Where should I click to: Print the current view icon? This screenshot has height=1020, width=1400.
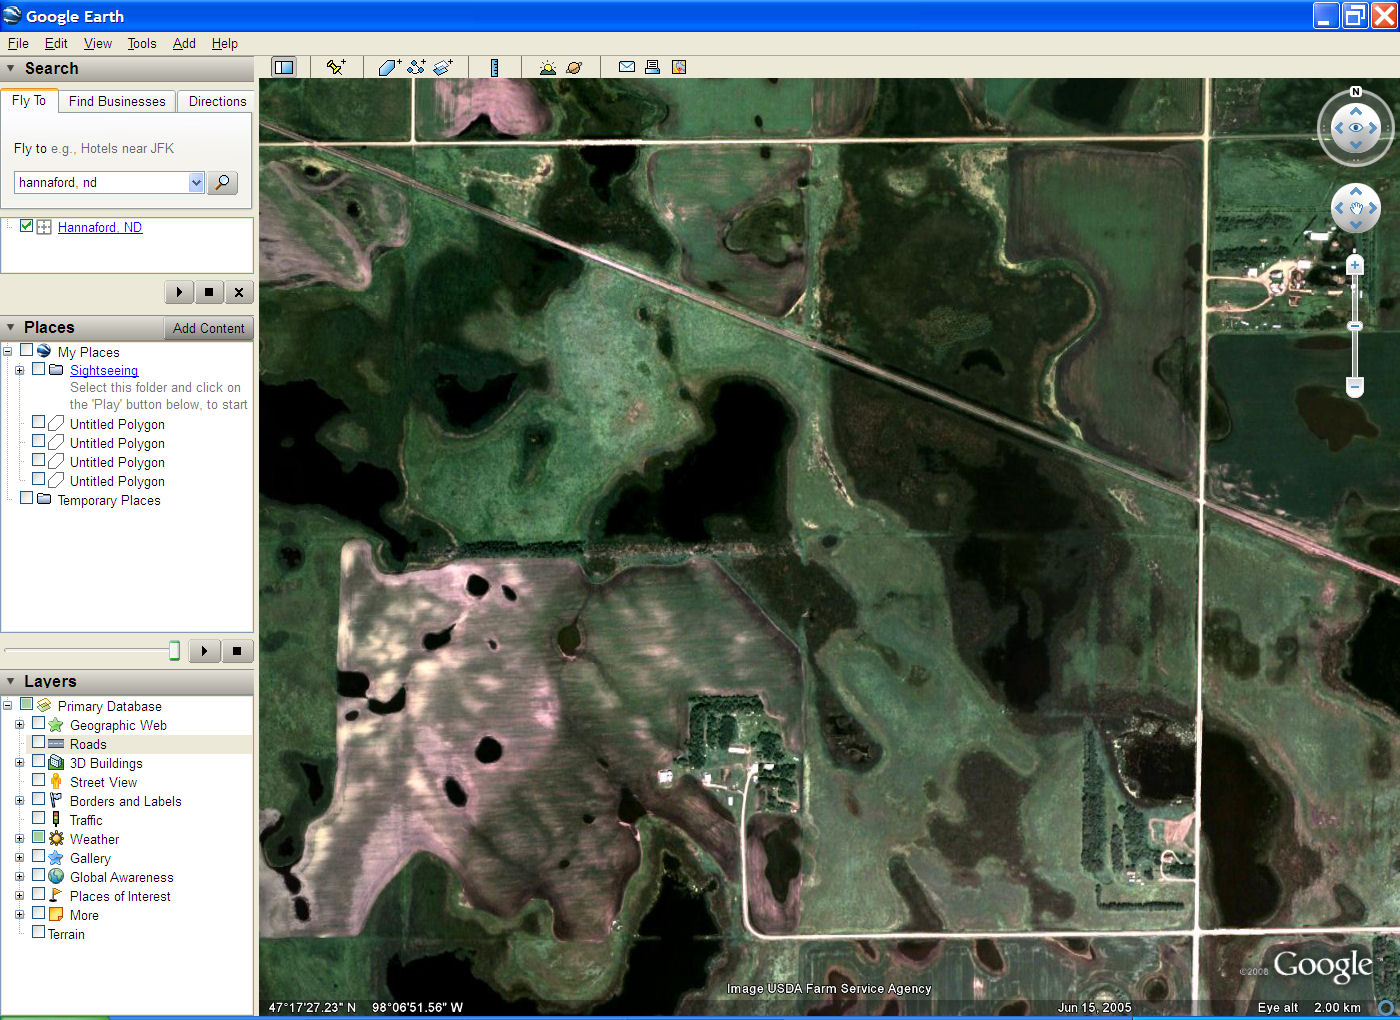coord(652,67)
